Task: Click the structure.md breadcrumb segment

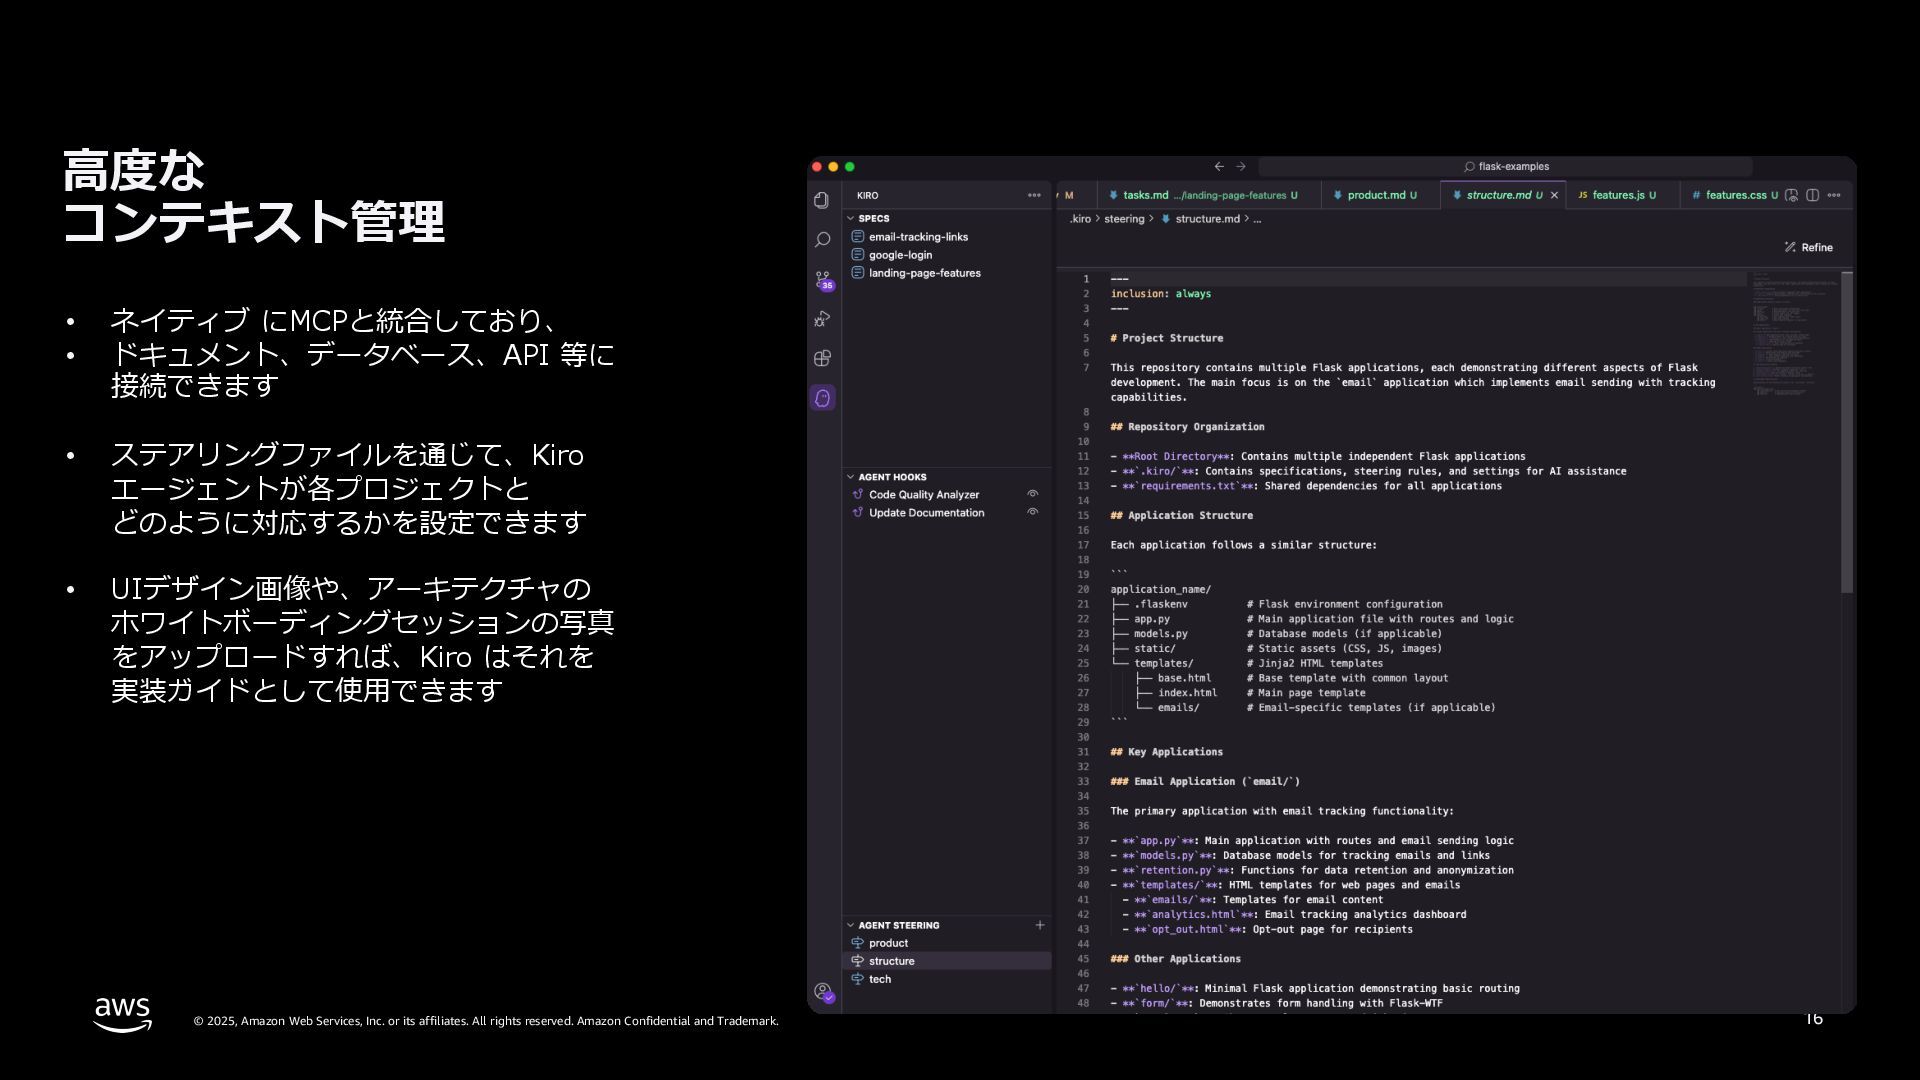Action: click(1200, 219)
